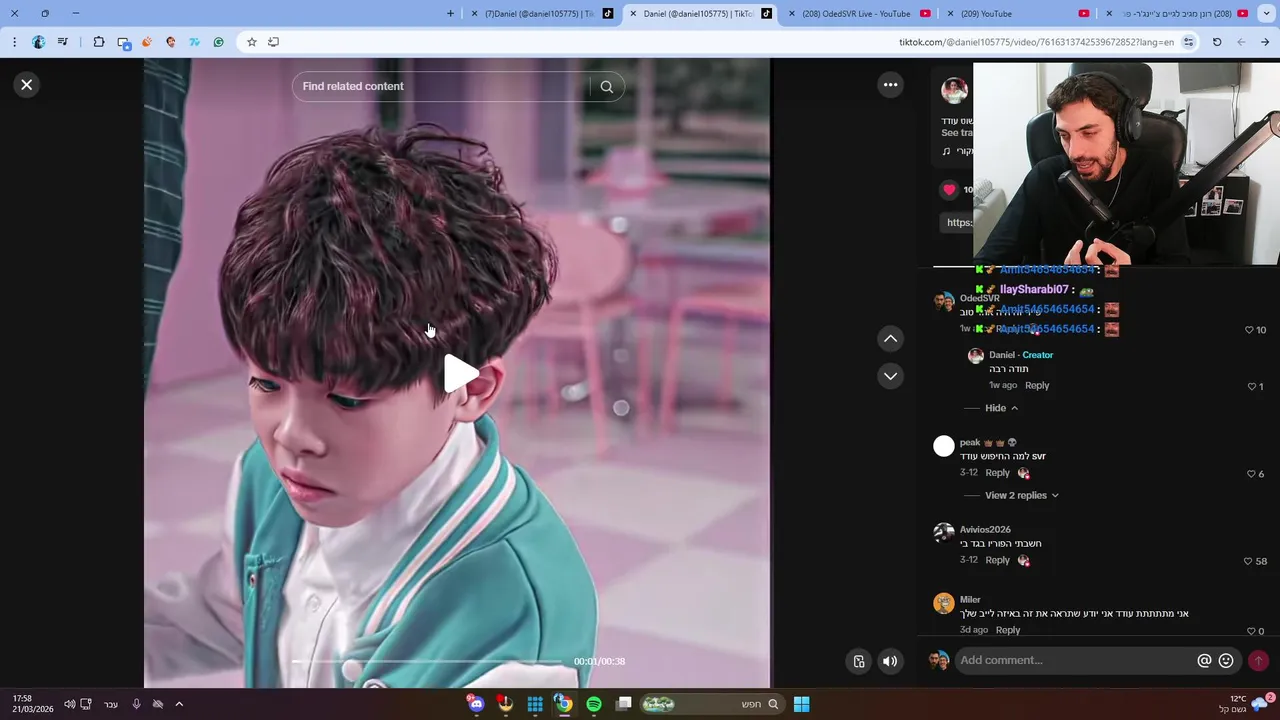This screenshot has width=1280, height=720.
Task: Post the comment with the red send button
Action: point(1258,660)
